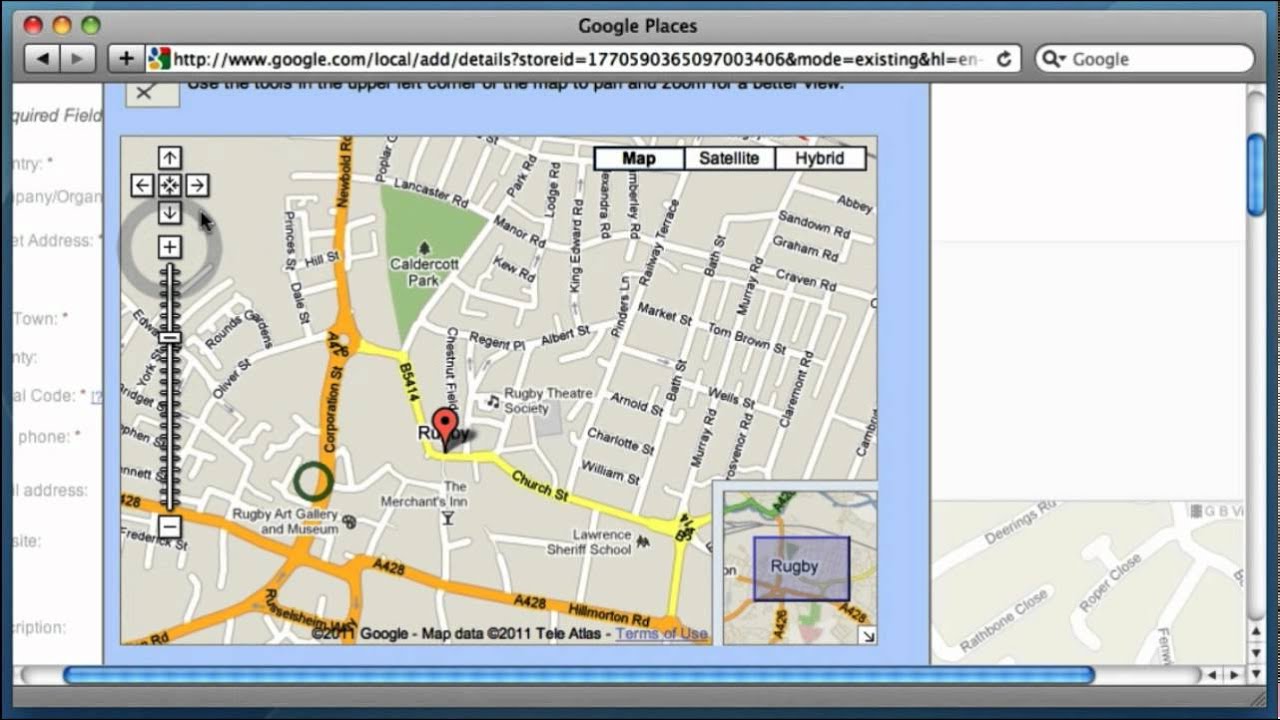Image resolution: width=1280 pixels, height=720 pixels.
Task: Pan the map up with arrow button
Action: tap(169, 158)
